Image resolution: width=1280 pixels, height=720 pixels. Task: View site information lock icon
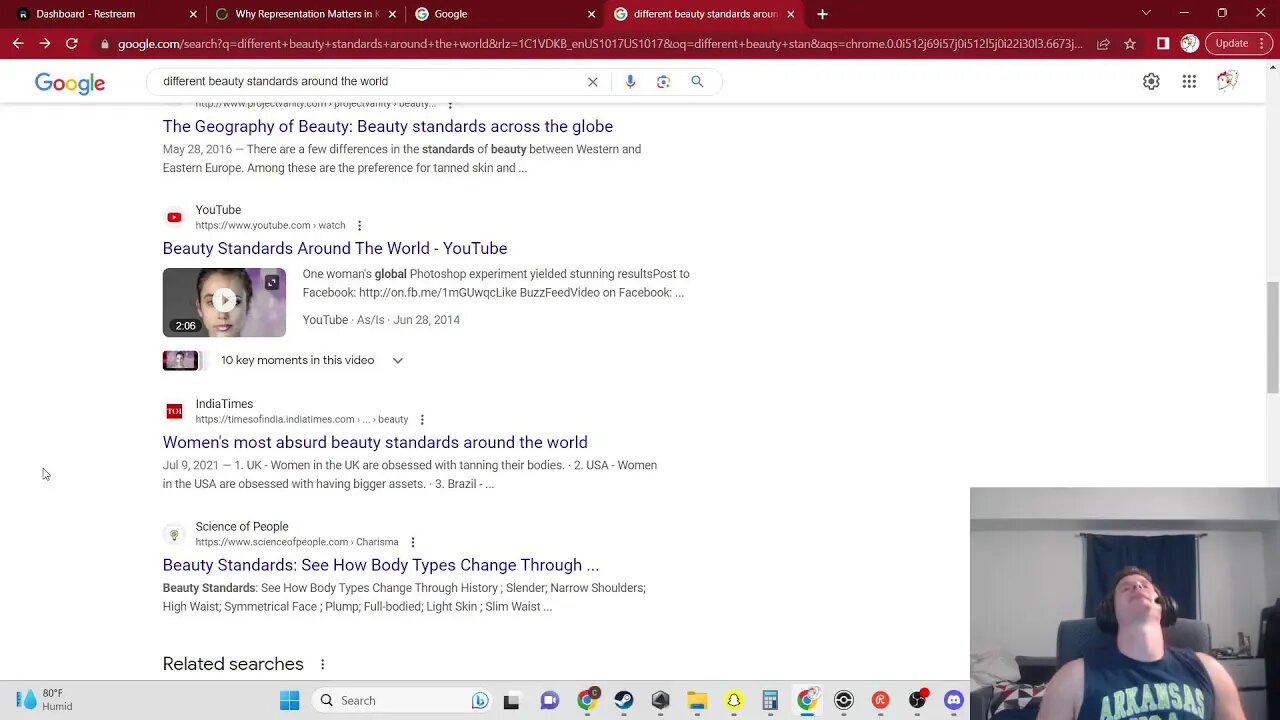pos(104,44)
